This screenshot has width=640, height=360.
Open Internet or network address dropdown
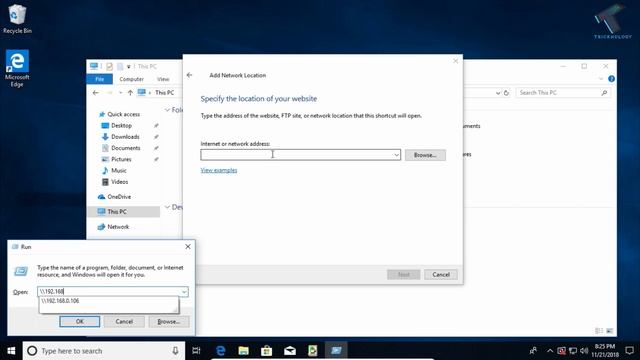(x=396, y=155)
